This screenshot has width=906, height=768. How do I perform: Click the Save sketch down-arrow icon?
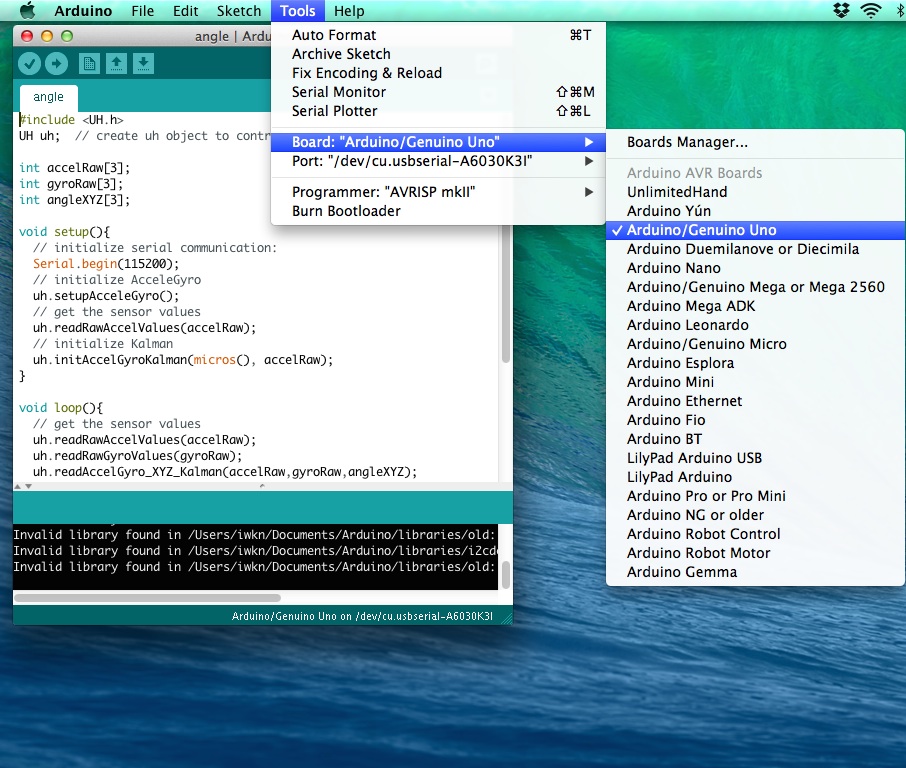click(x=143, y=64)
